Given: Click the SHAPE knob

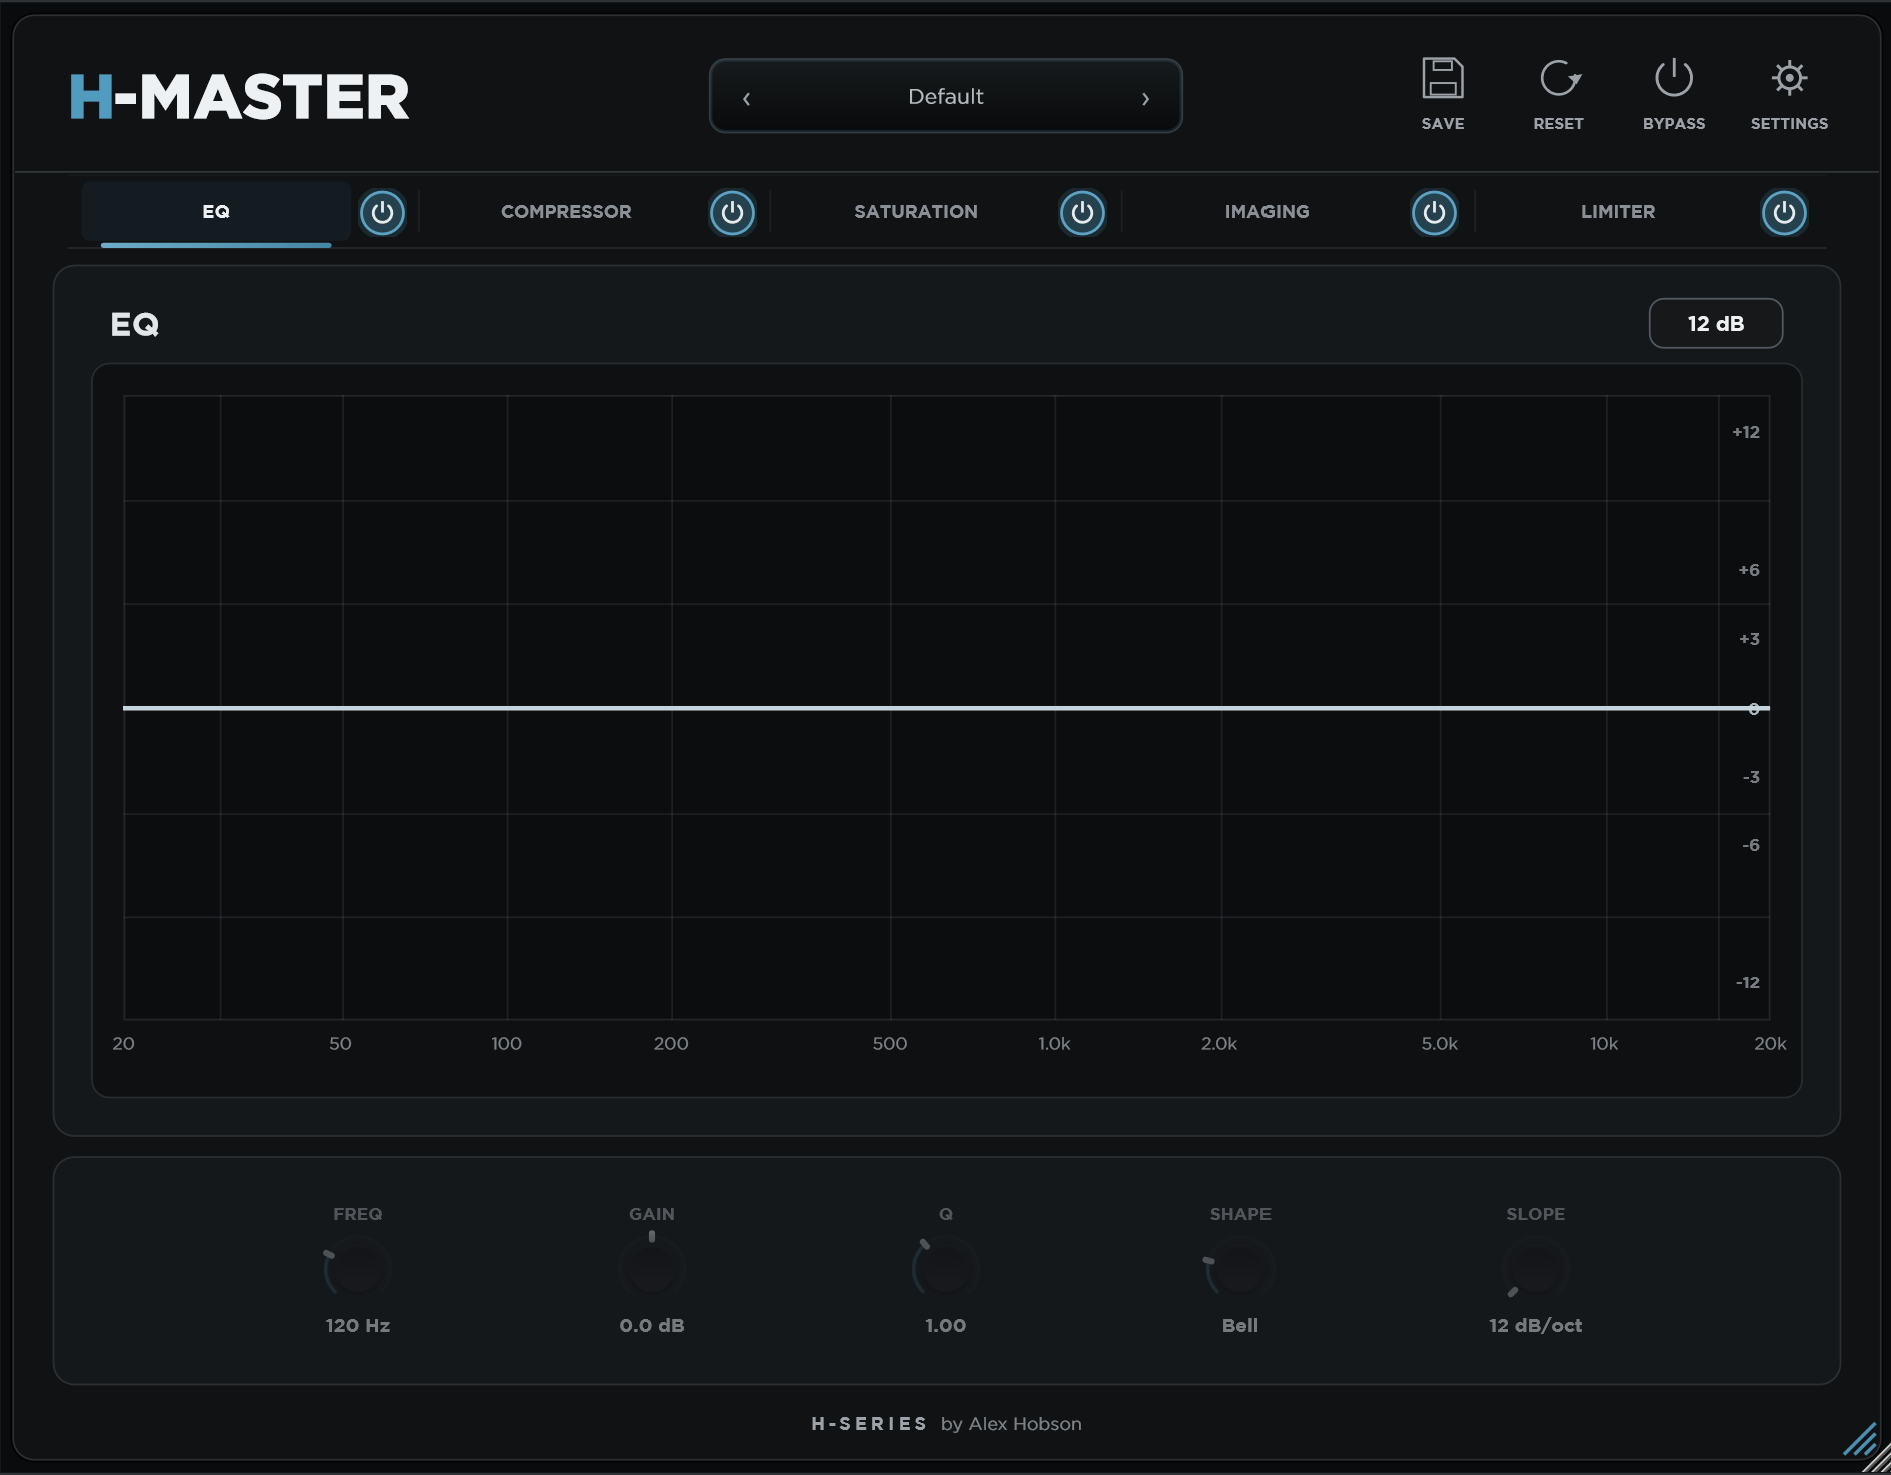Looking at the screenshot, I should coord(1240,1269).
